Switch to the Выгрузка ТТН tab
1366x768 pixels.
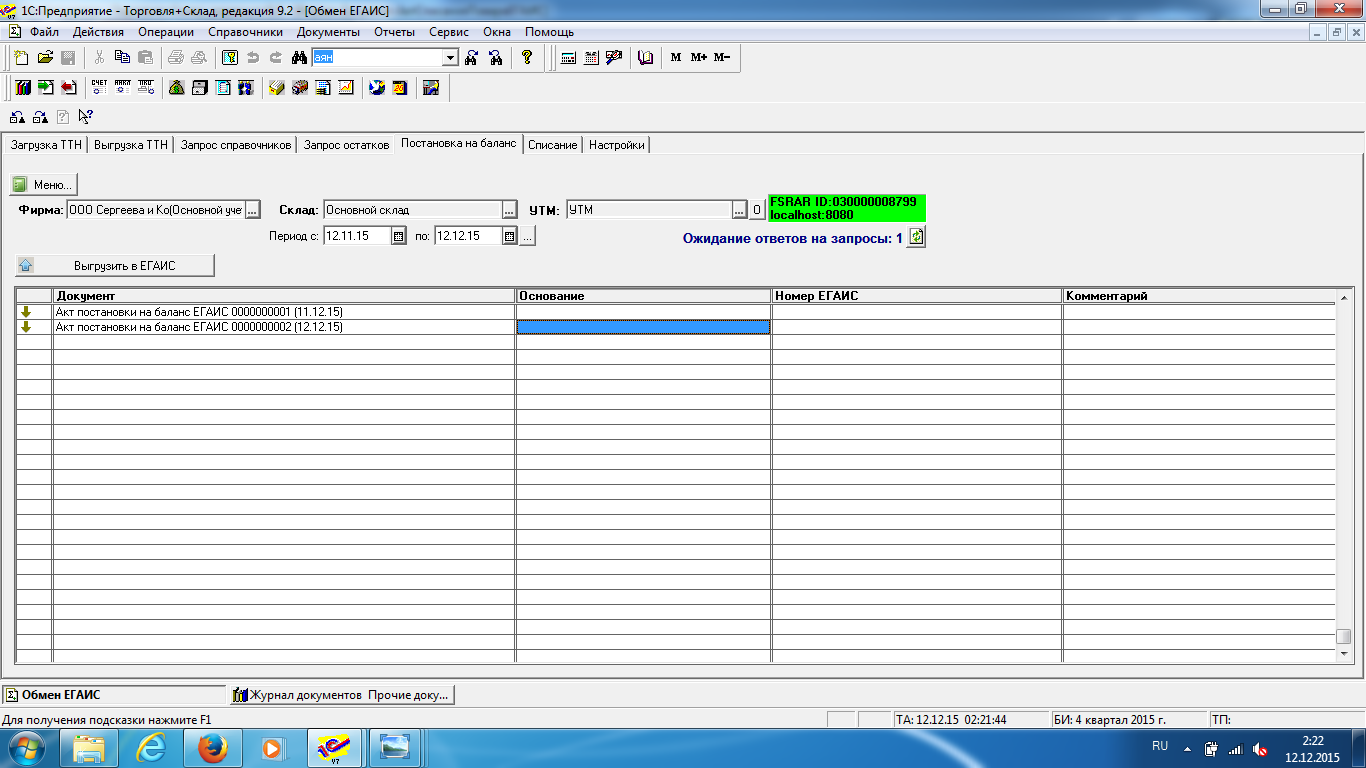pos(131,145)
